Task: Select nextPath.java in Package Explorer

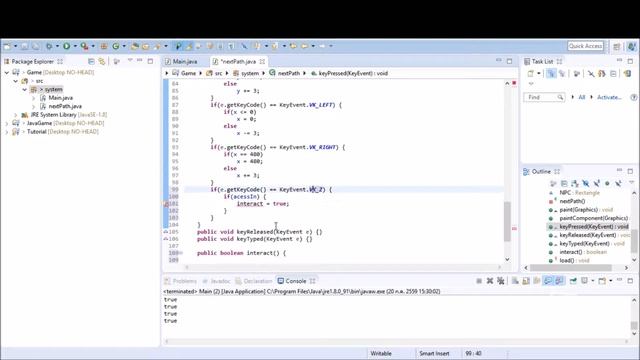Action: pyautogui.click(x=65, y=107)
